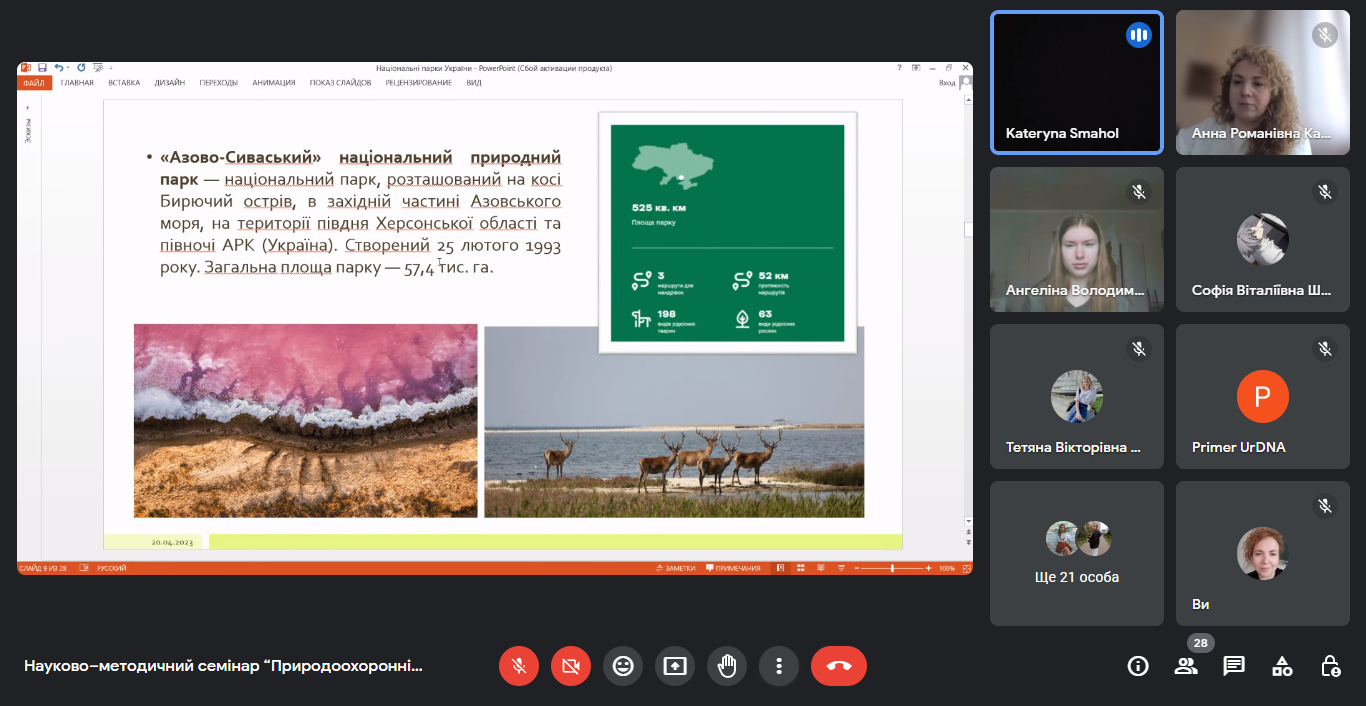Open more options three-dot menu

tap(779, 666)
